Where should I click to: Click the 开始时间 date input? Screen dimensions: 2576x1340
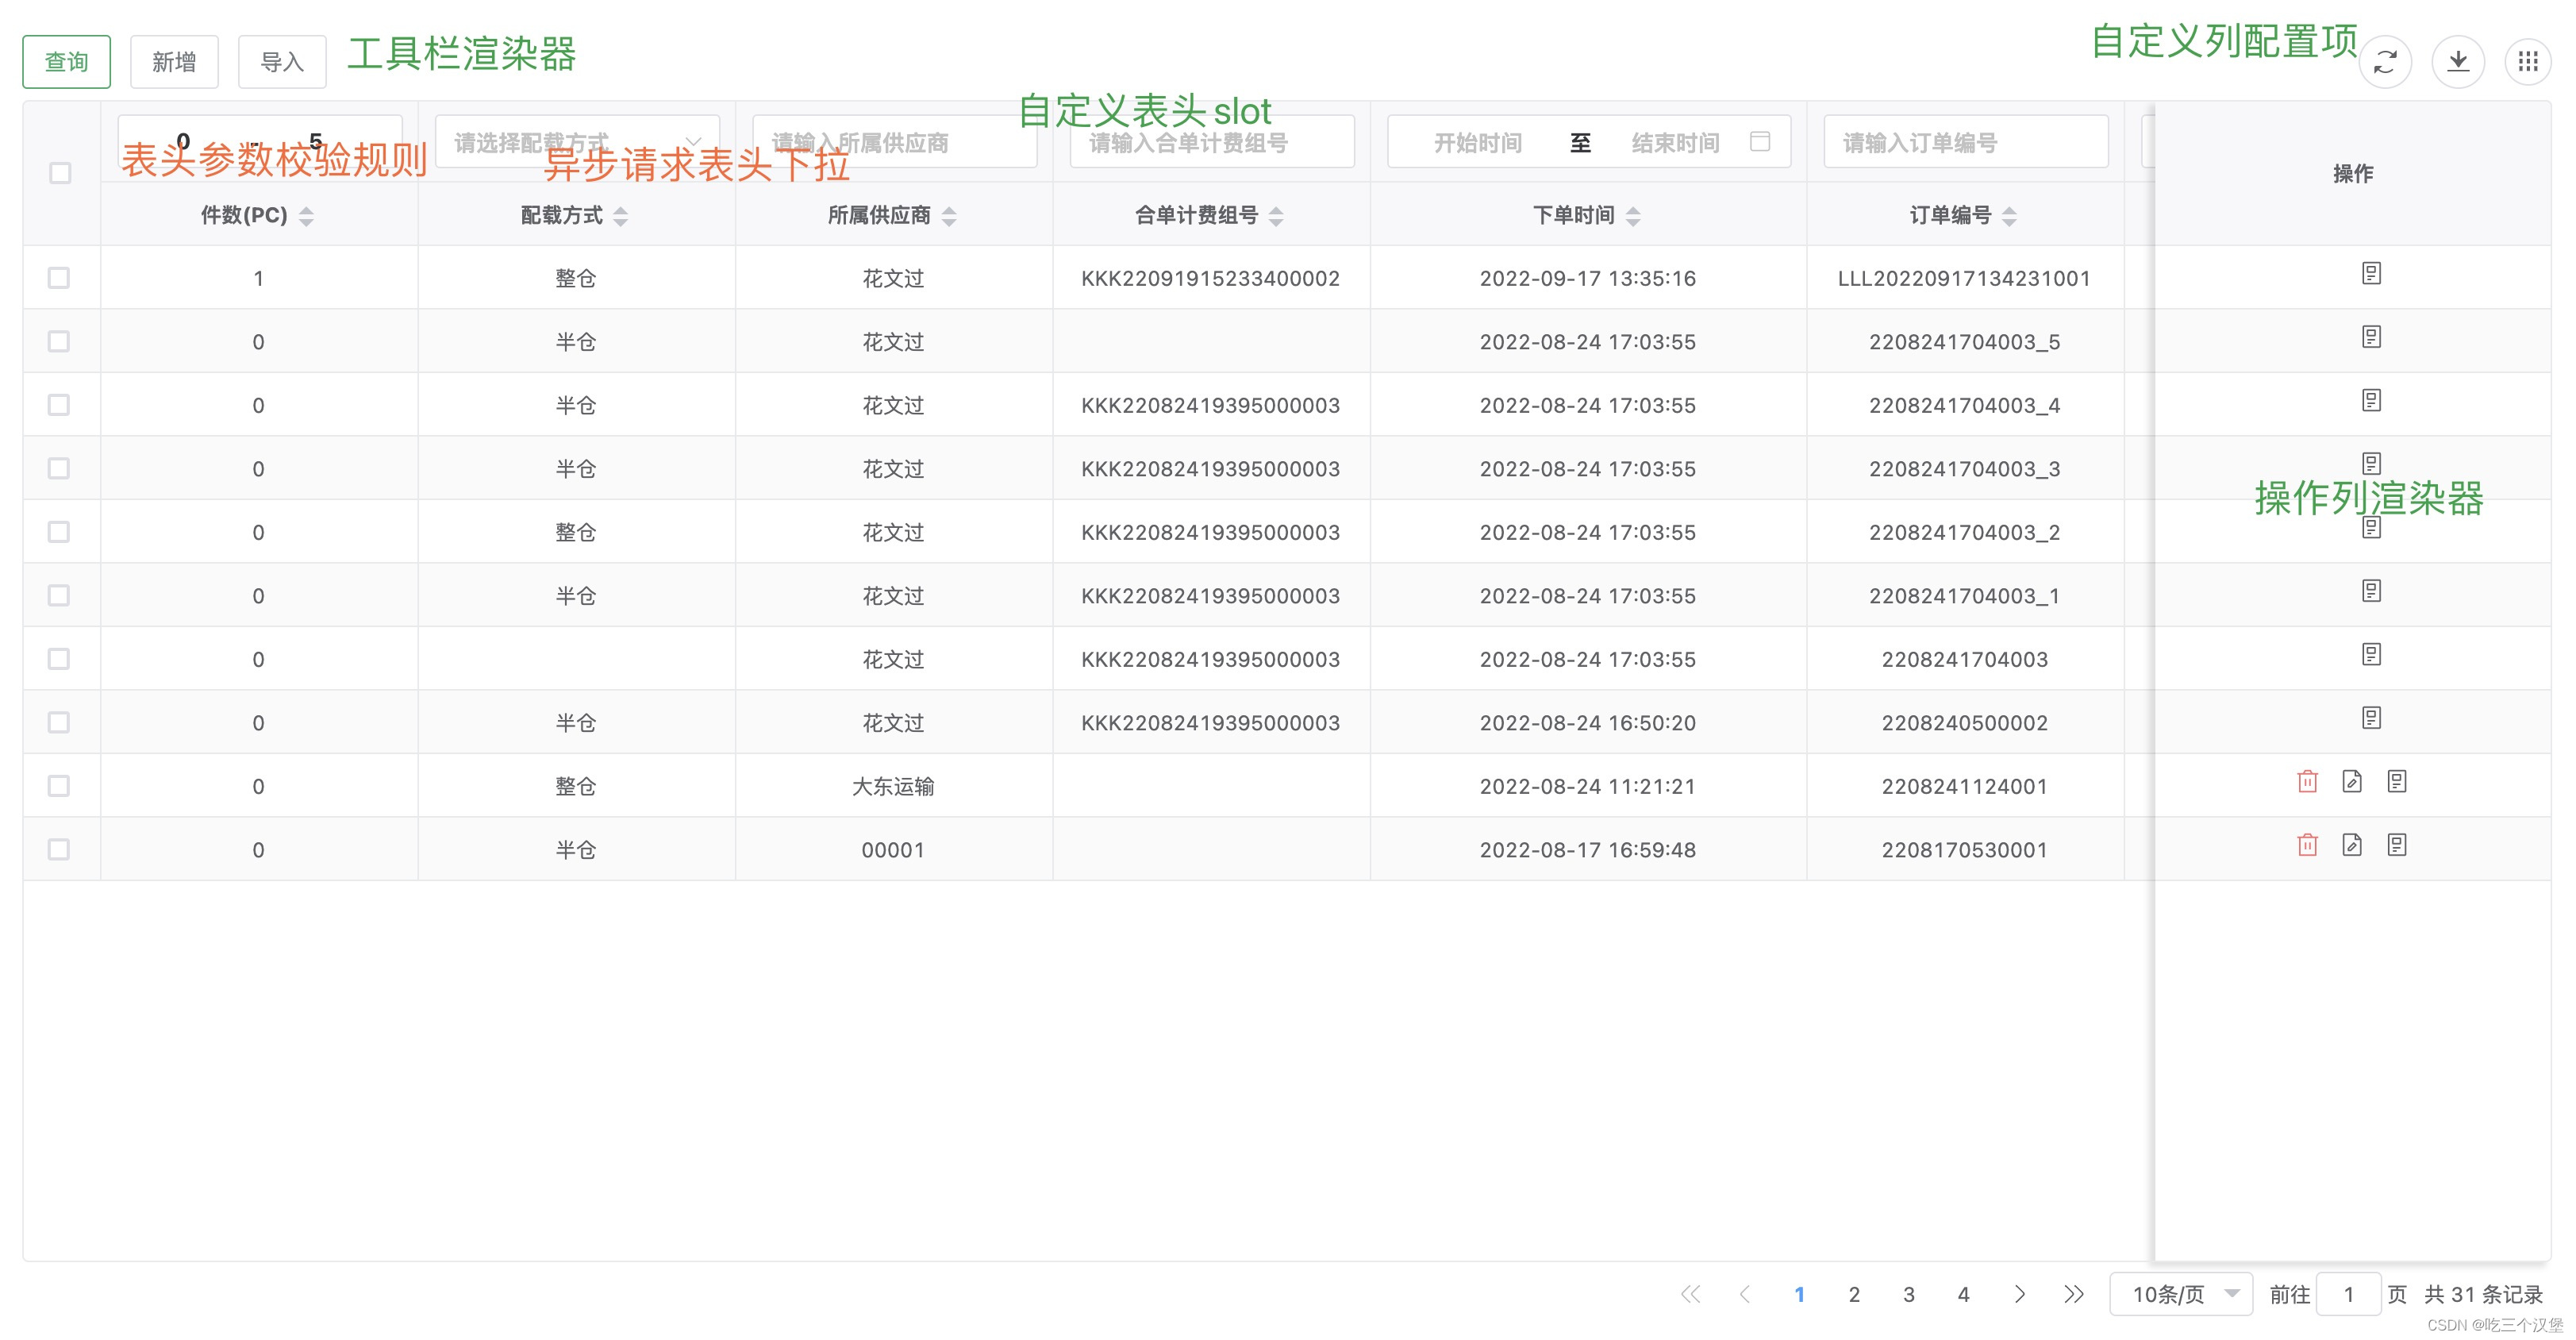click(x=1478, y=143)
